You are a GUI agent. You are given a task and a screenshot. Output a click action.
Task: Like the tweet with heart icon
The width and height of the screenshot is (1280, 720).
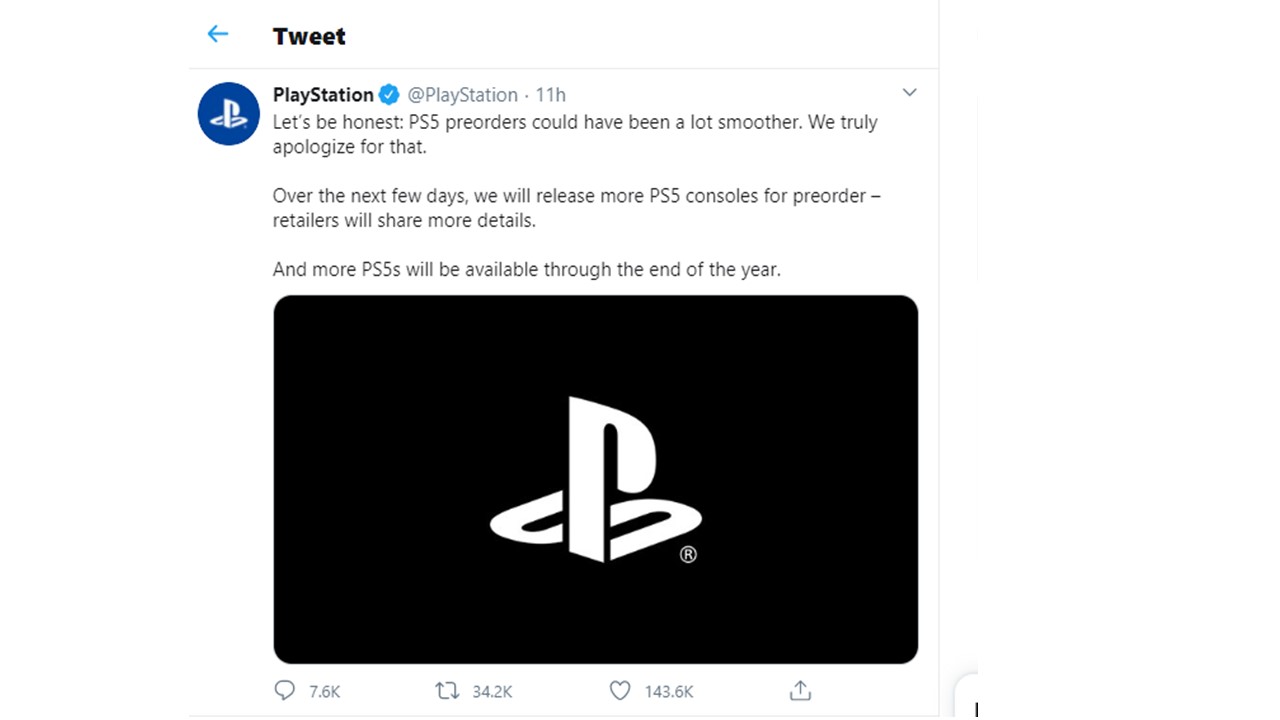tap(620, 690)
